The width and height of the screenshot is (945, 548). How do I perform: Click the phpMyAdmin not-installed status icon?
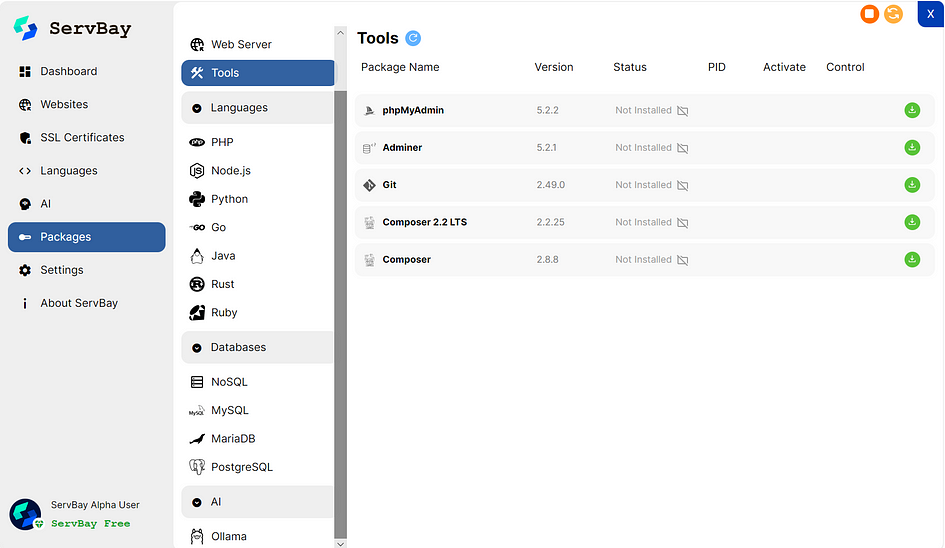coord(682,111)
